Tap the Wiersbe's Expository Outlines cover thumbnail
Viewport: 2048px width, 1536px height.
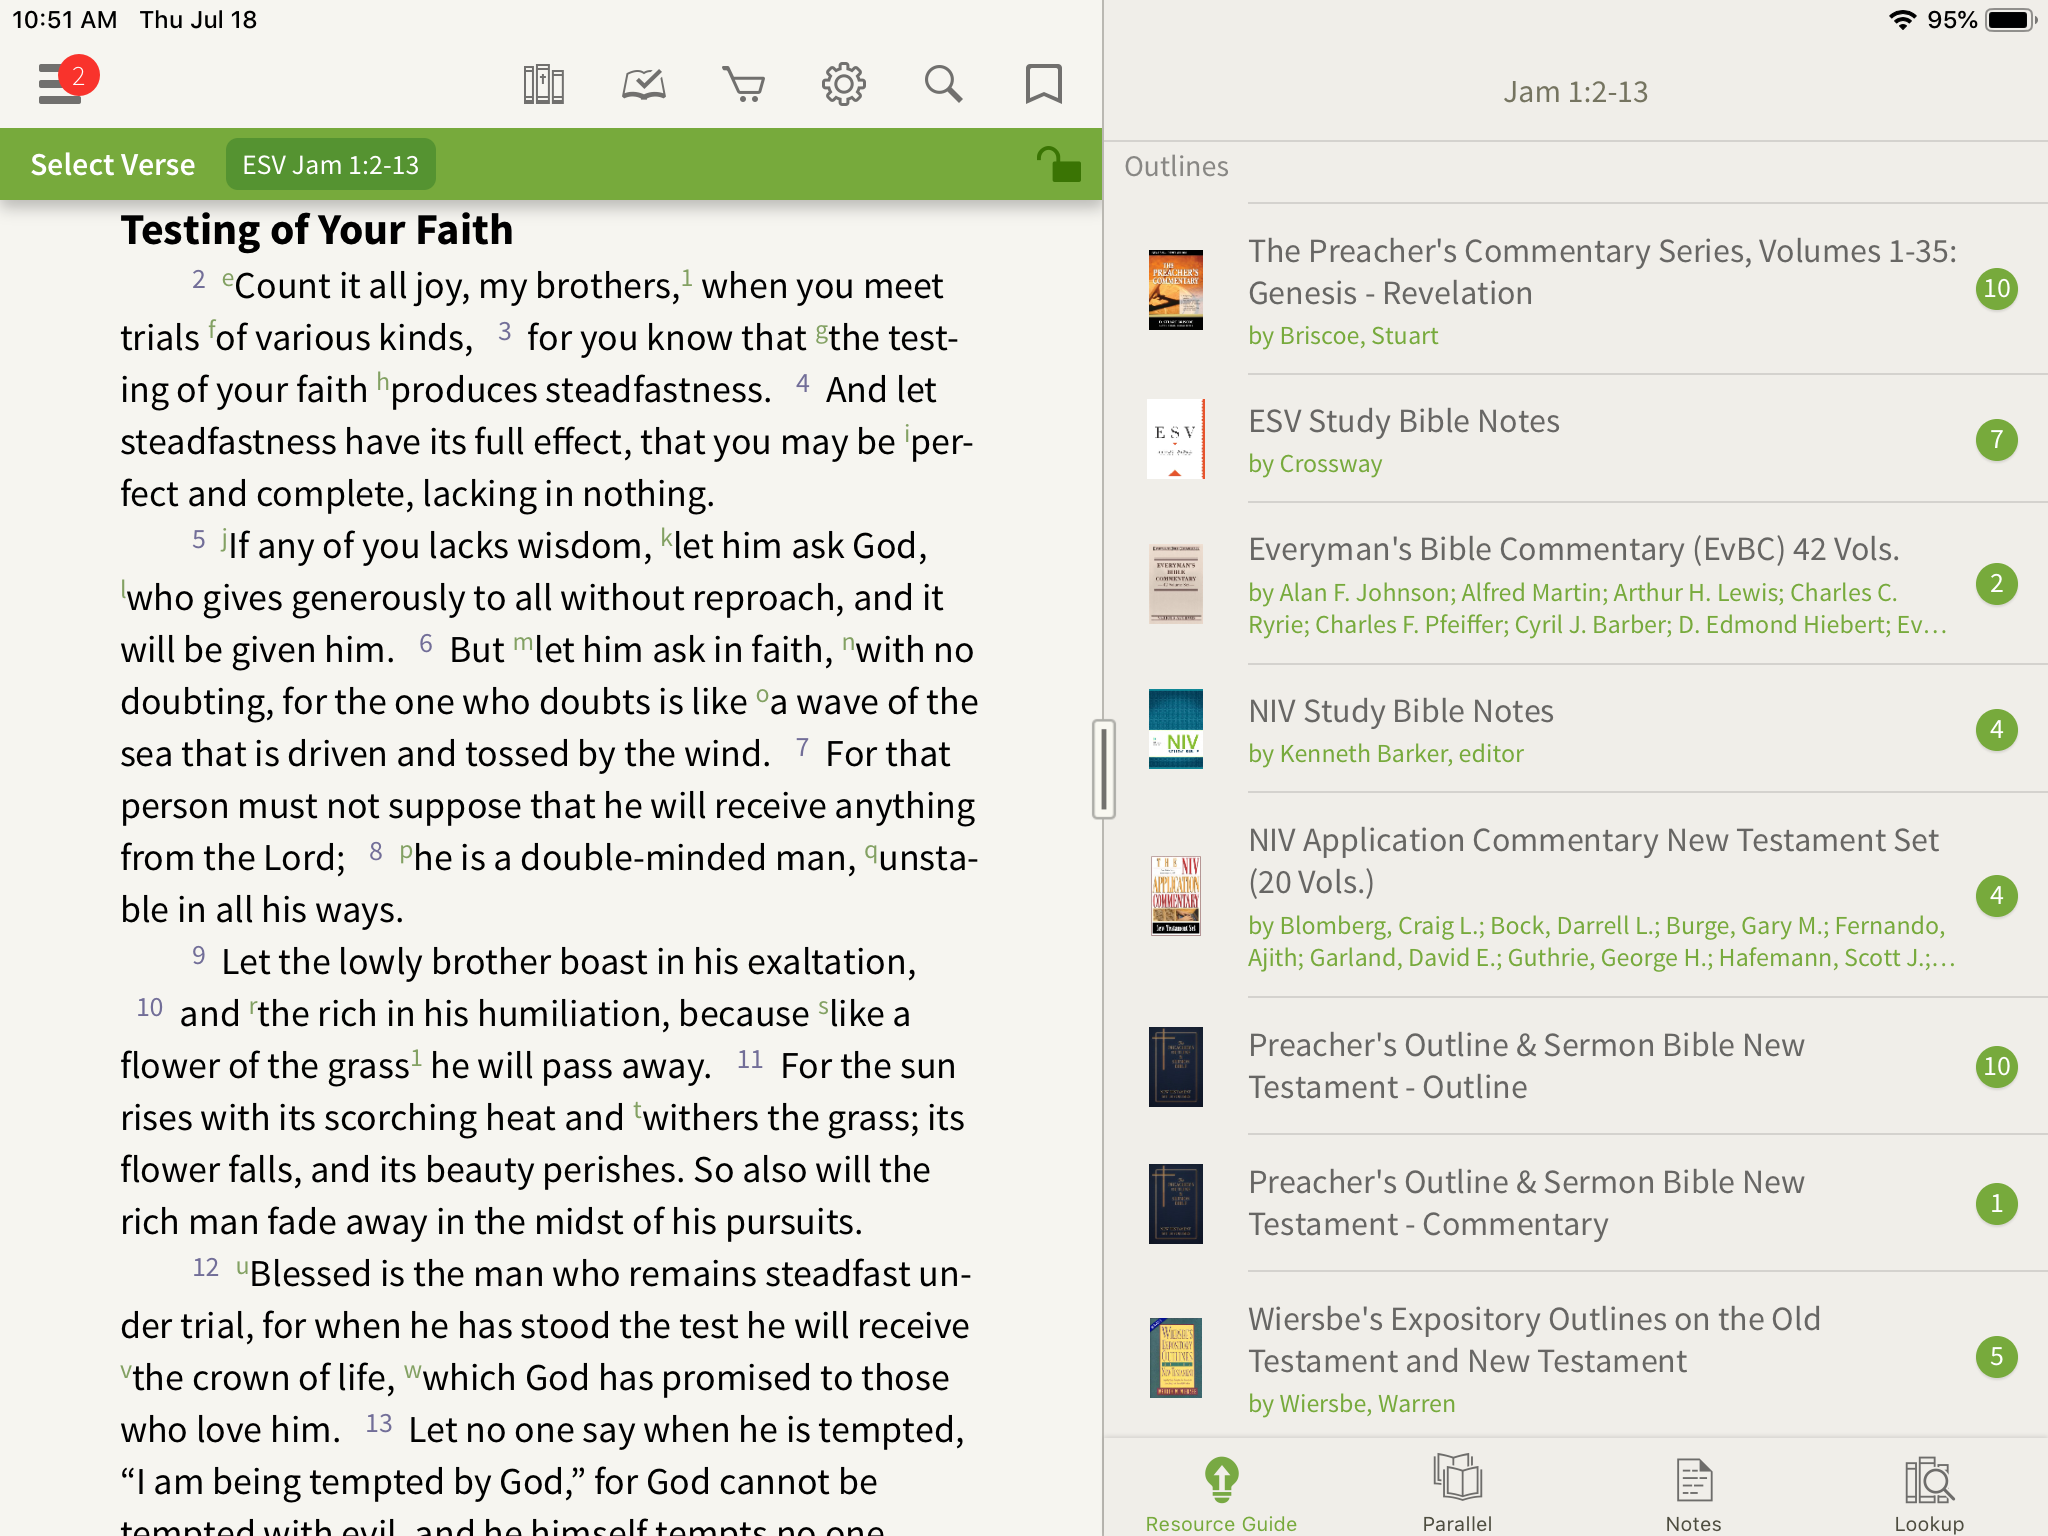[1176, 1357]
